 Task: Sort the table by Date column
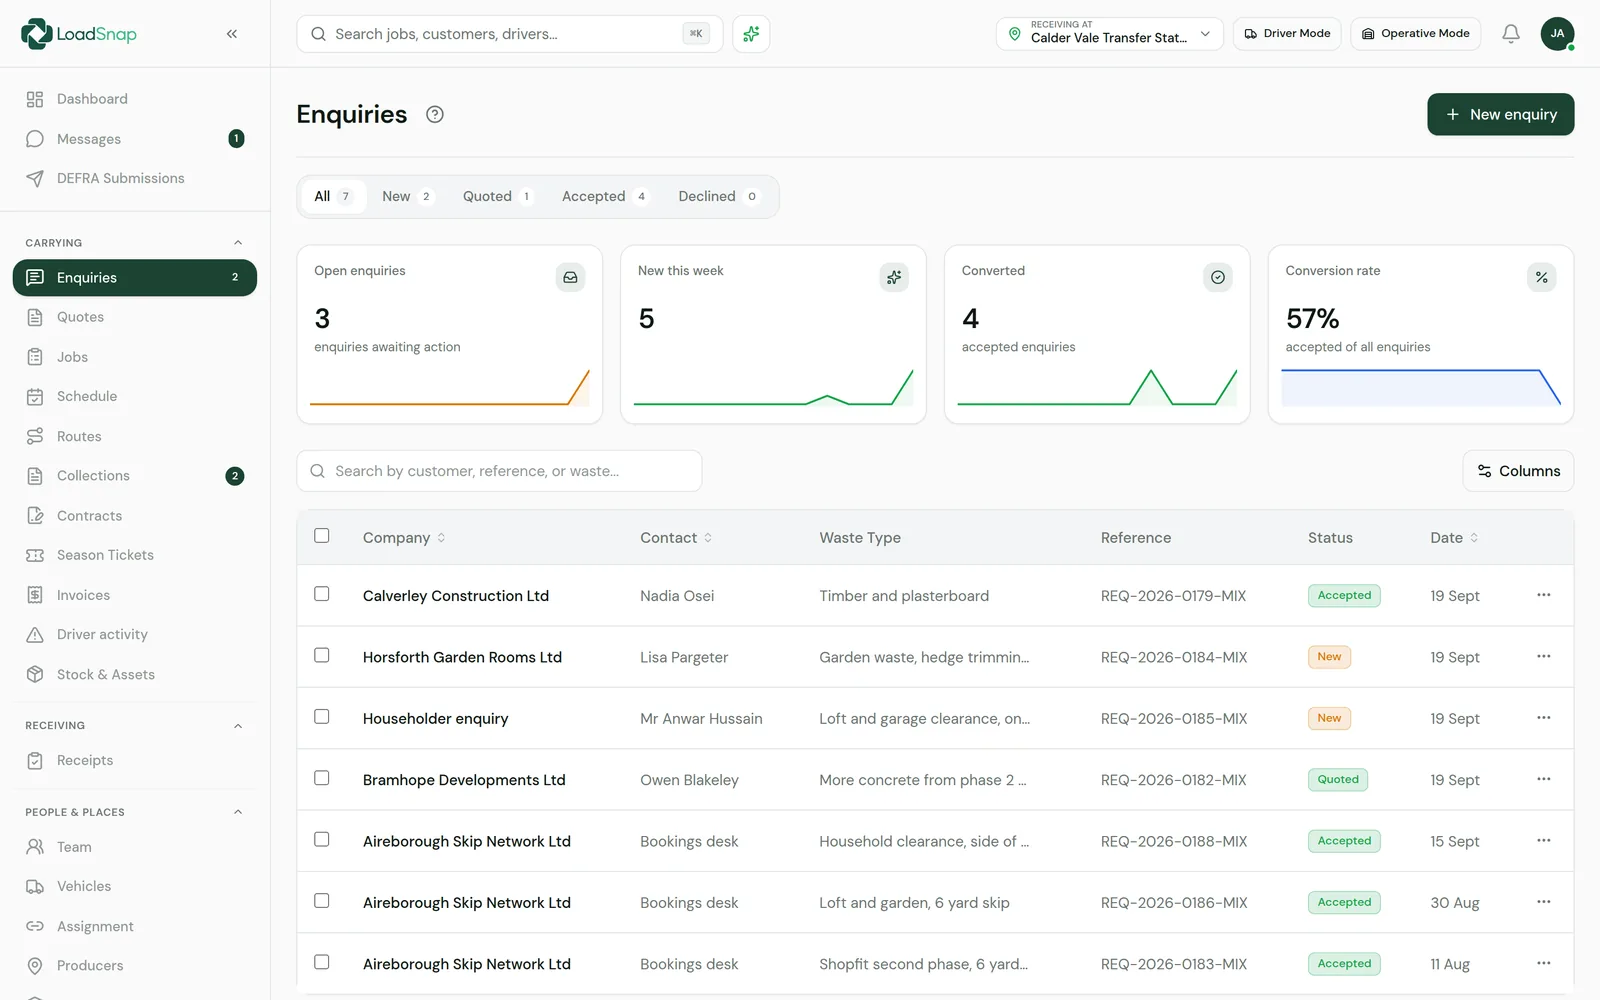click(x=1454, y=538)
